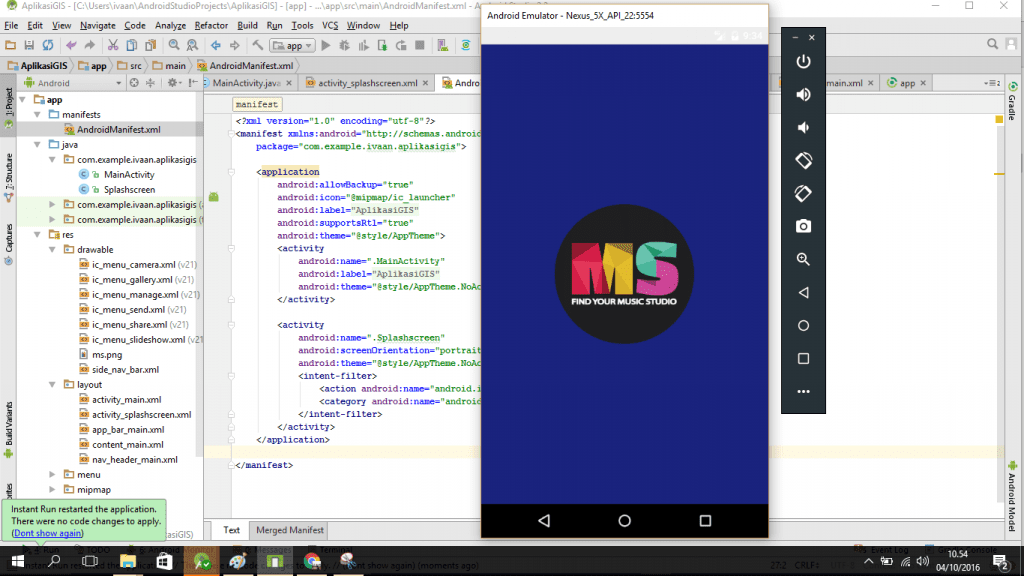Click the Make Project hammer icon

[x=258, y=45]
